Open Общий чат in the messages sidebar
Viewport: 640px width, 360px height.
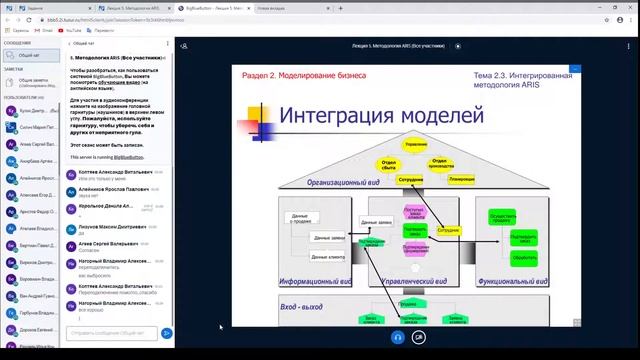coord(31,56)
